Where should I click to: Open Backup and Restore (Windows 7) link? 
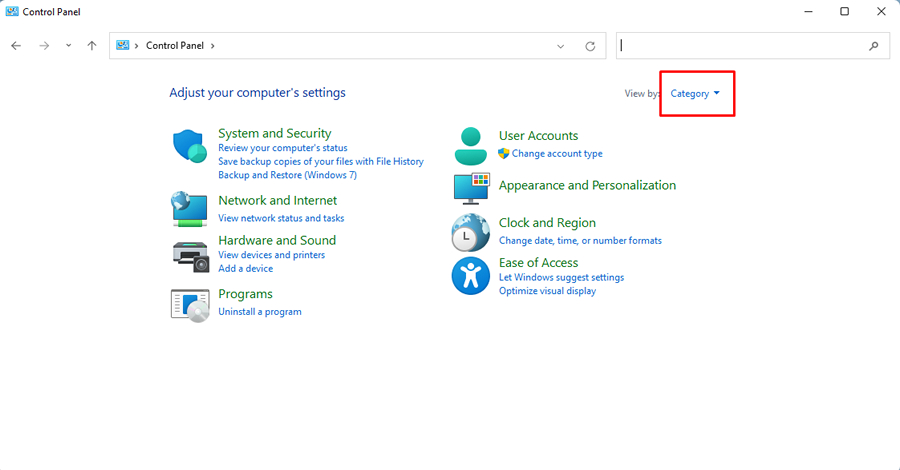click(287, 175)
